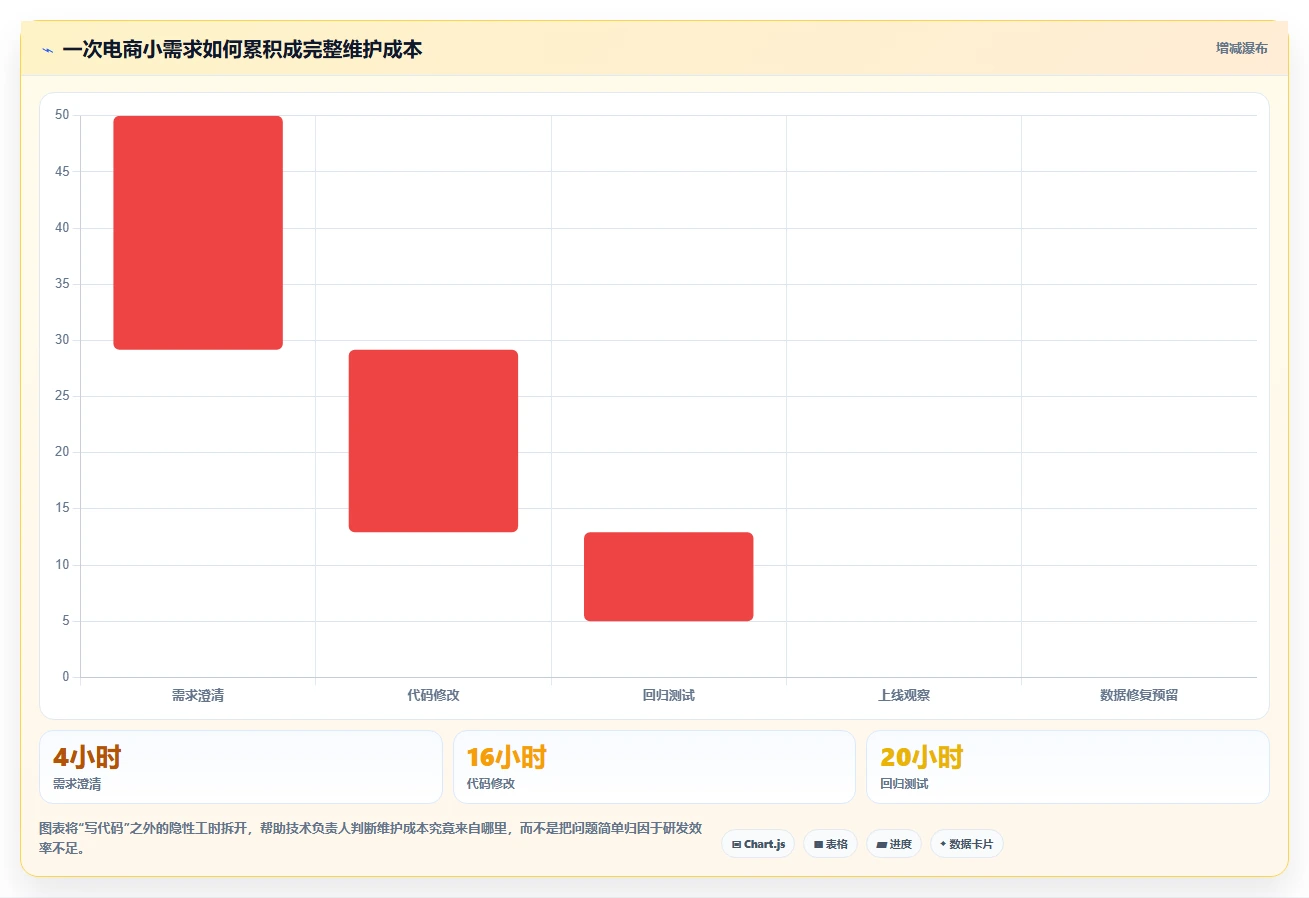1309x898 pixels.
Task: Click the 增减瀑布 label in the header
Action: 1241,48
